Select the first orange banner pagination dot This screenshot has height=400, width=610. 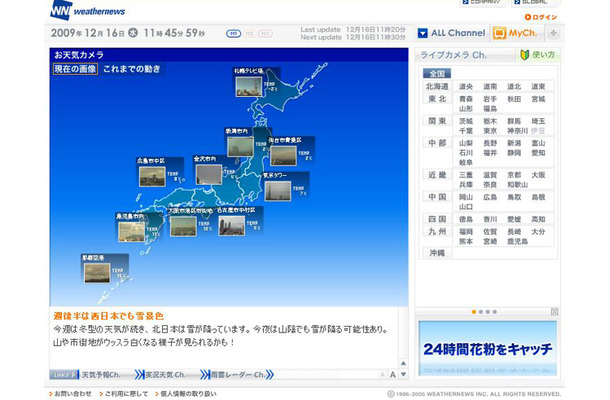pos(474,312)
